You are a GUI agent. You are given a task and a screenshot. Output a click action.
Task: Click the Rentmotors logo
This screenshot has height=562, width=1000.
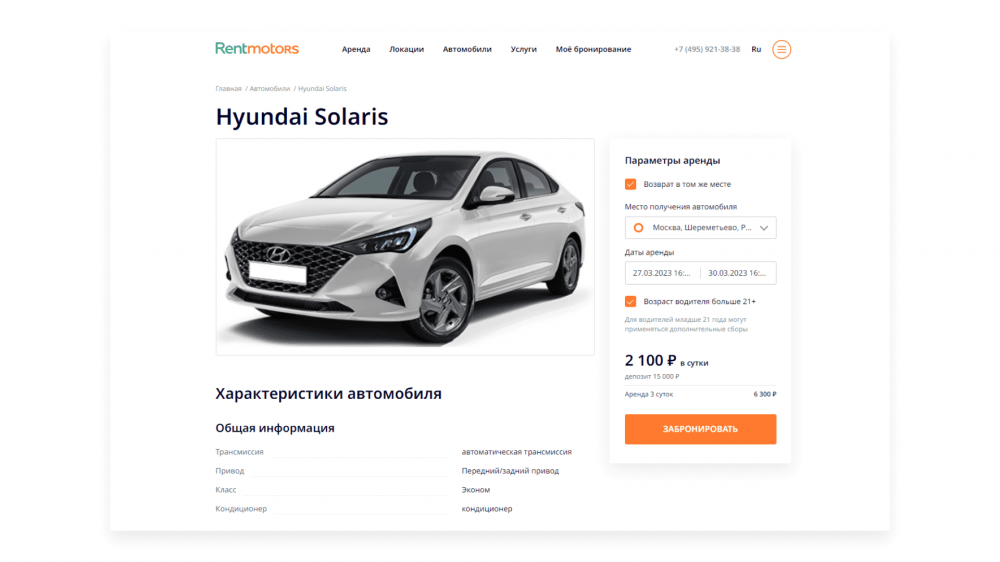[x=257, y=48]
